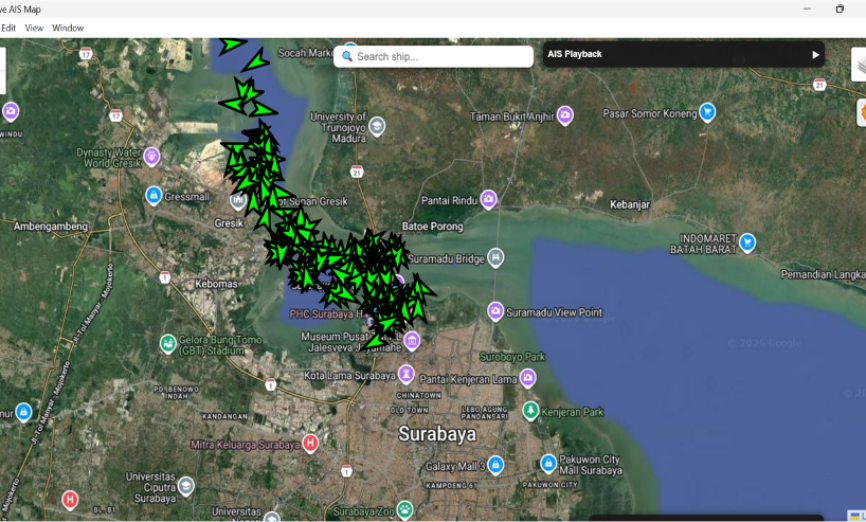866x522 pixels.
Task: Select Suramadu View Point marker
Action: [x=495, y=312]
